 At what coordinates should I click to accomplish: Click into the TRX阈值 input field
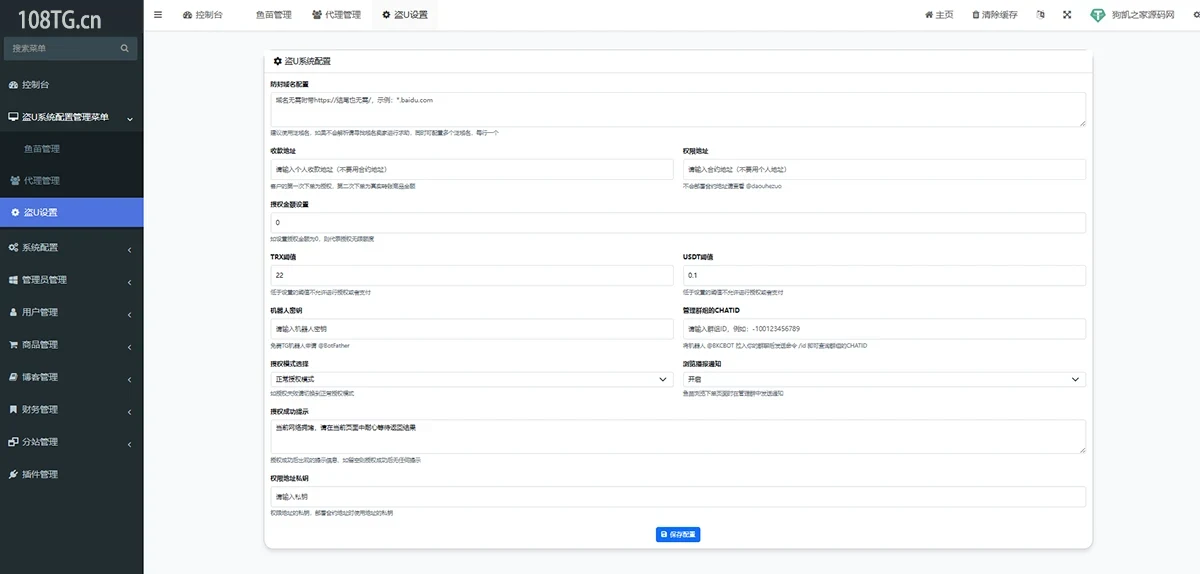point(471,275)
